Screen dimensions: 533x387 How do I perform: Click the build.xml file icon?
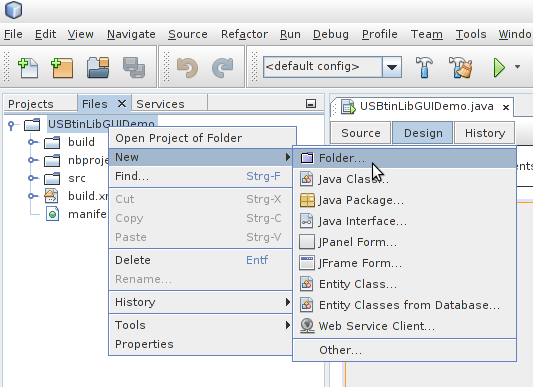click(51, 196)
